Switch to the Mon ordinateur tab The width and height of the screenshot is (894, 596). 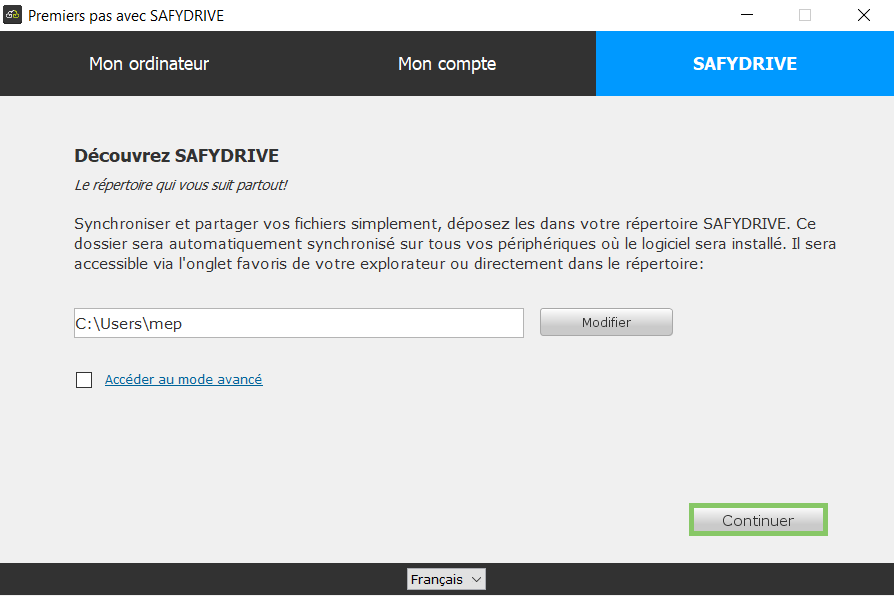coord(149,63)
